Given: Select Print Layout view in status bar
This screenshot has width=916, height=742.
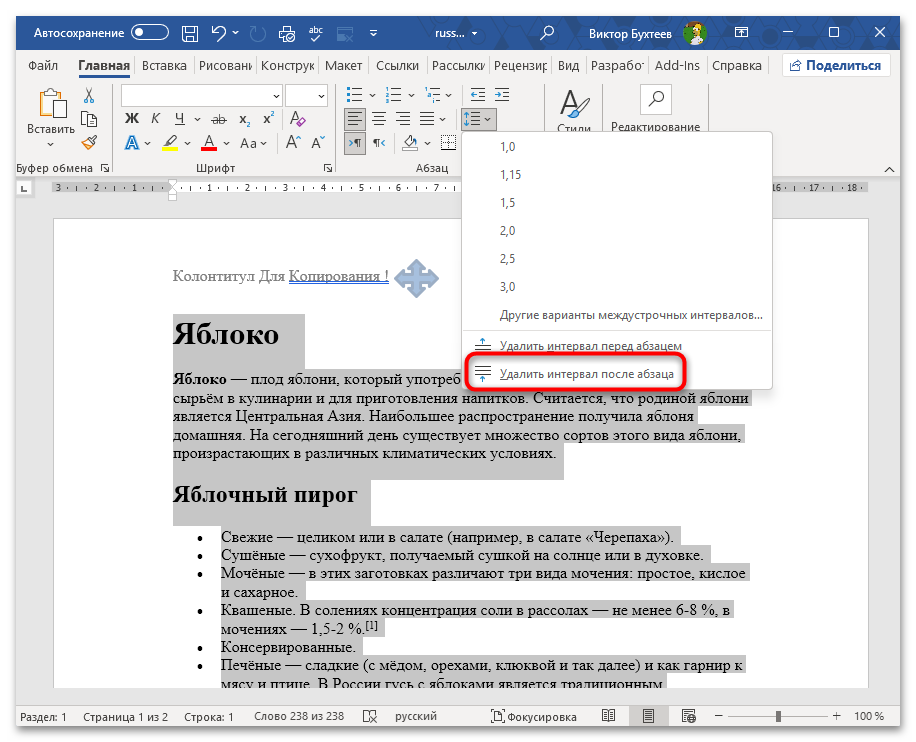Looking at the screenshot, I should (648, 716).
